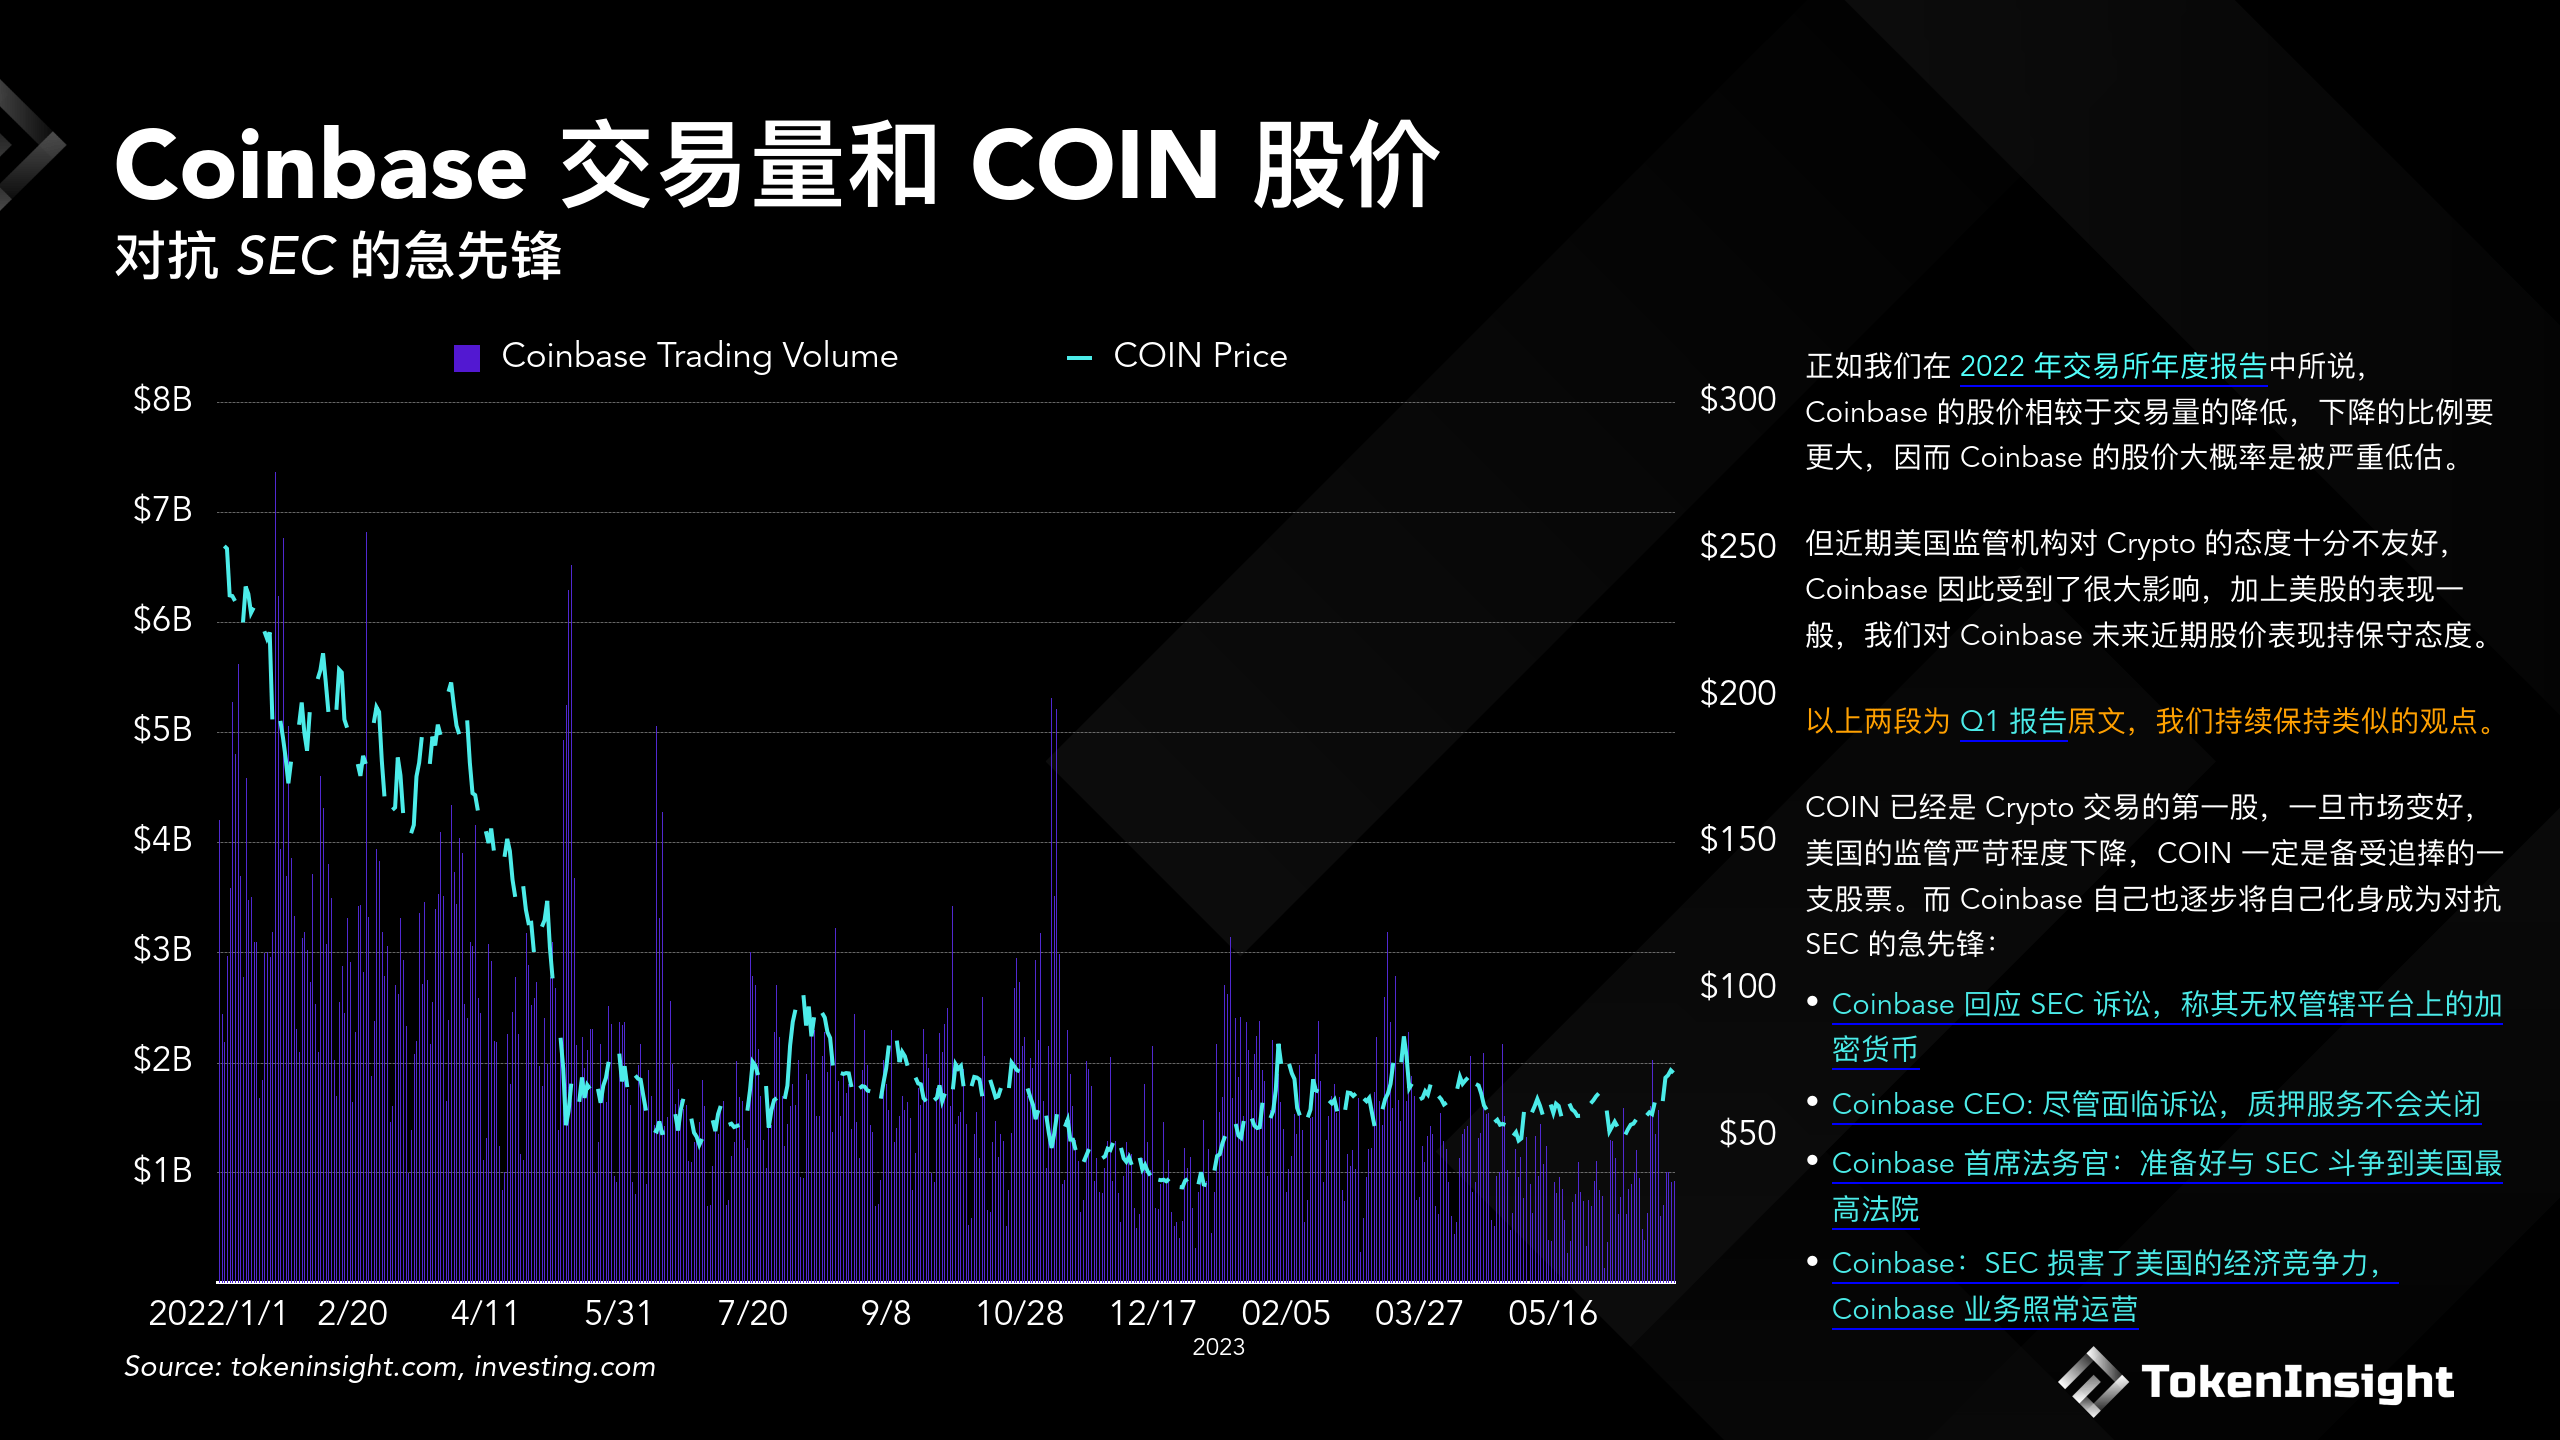The width and height of the screenshot is (2560, 1440).
Task: Click the $200 price axis label
Action: [x=1738, y=694]
